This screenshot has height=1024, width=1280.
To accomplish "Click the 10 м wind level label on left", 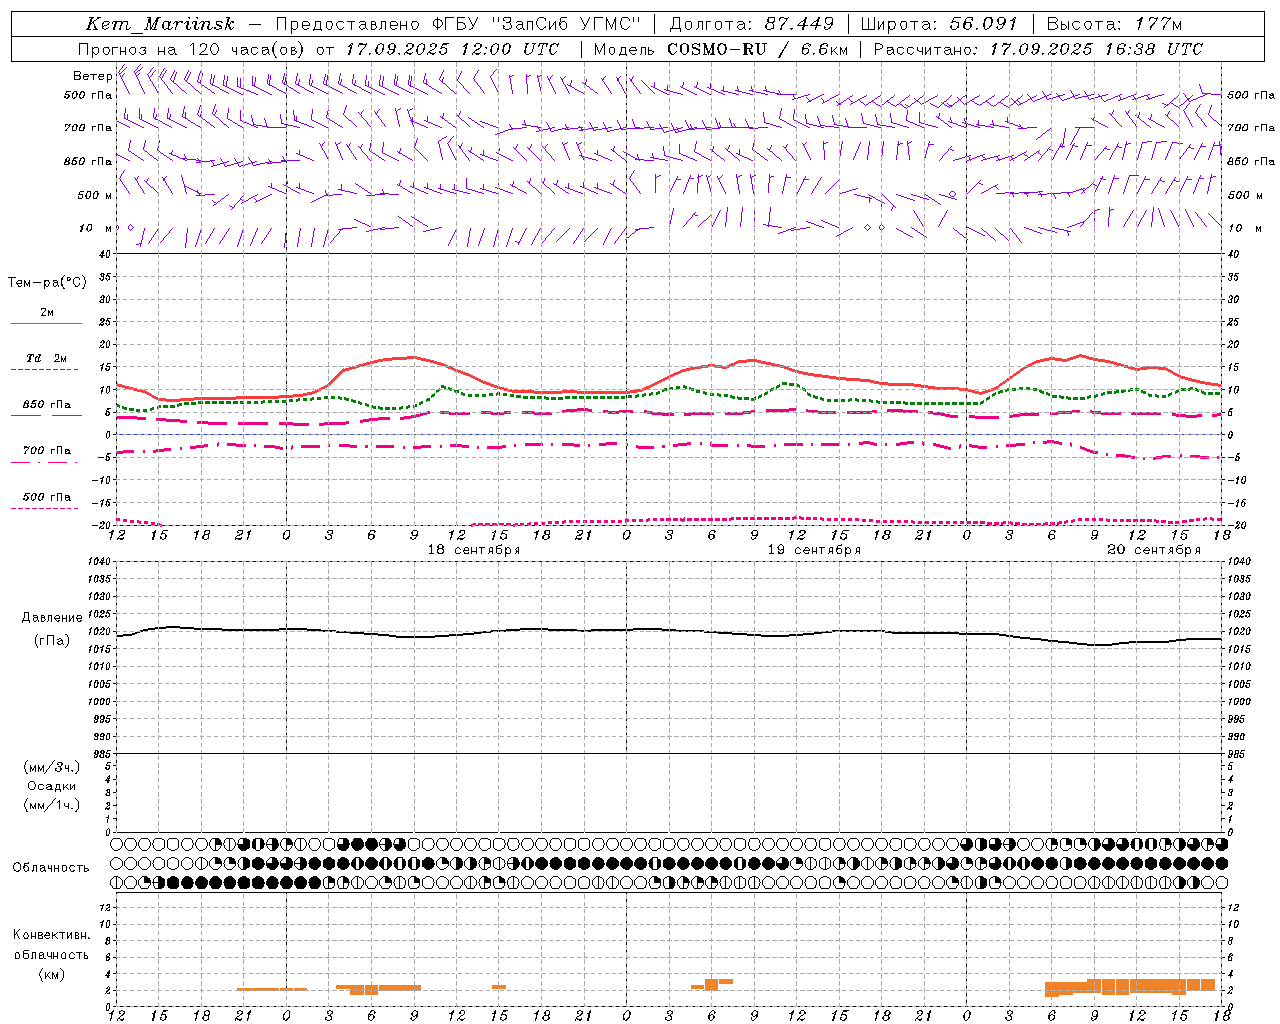I will (x=95, y=229).
